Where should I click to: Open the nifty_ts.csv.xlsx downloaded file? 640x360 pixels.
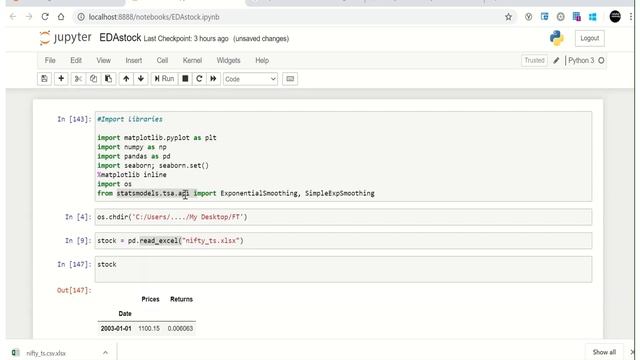(x=46, y=353)
